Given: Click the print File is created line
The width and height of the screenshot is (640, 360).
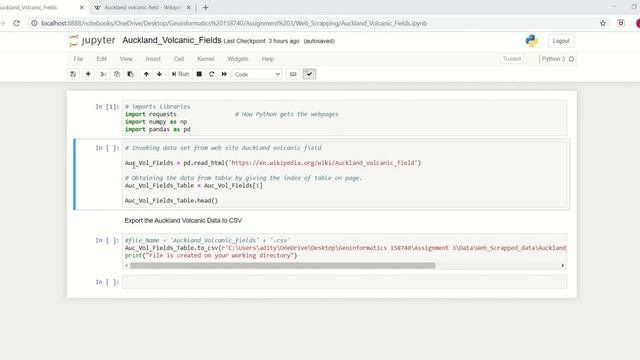Looking at the screenshot, I should [x=211, y=256].
